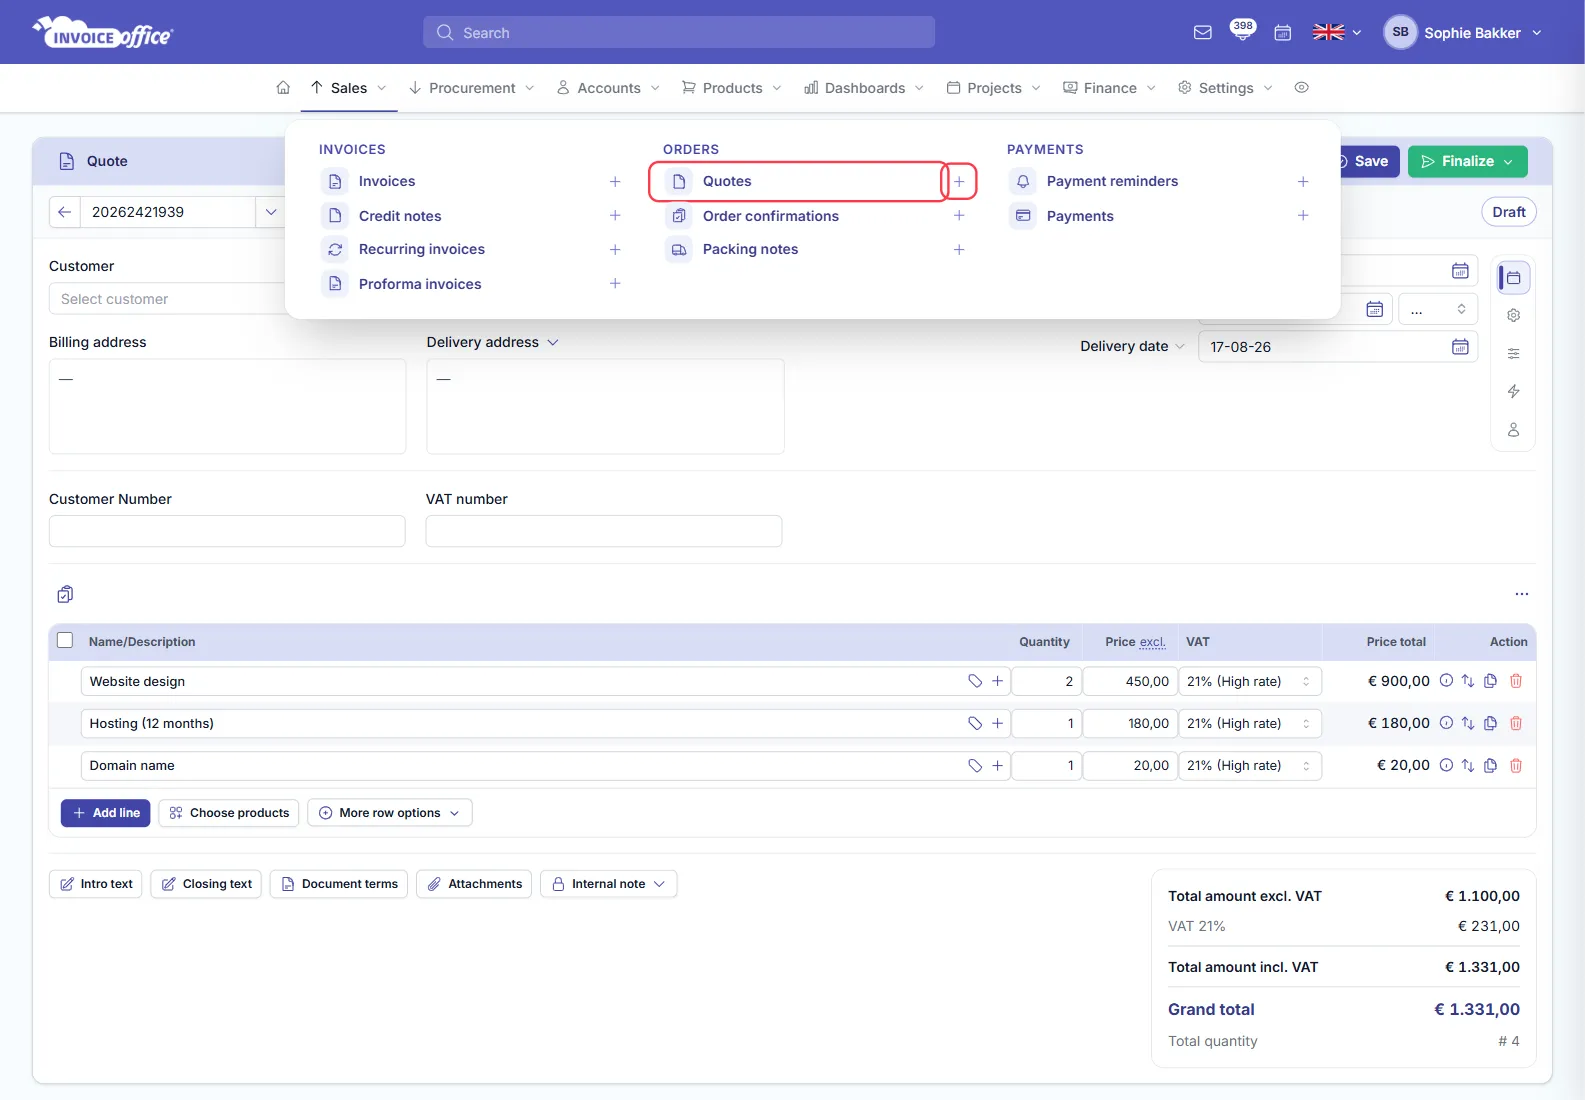Open the Accounts menu

point(608,88)
